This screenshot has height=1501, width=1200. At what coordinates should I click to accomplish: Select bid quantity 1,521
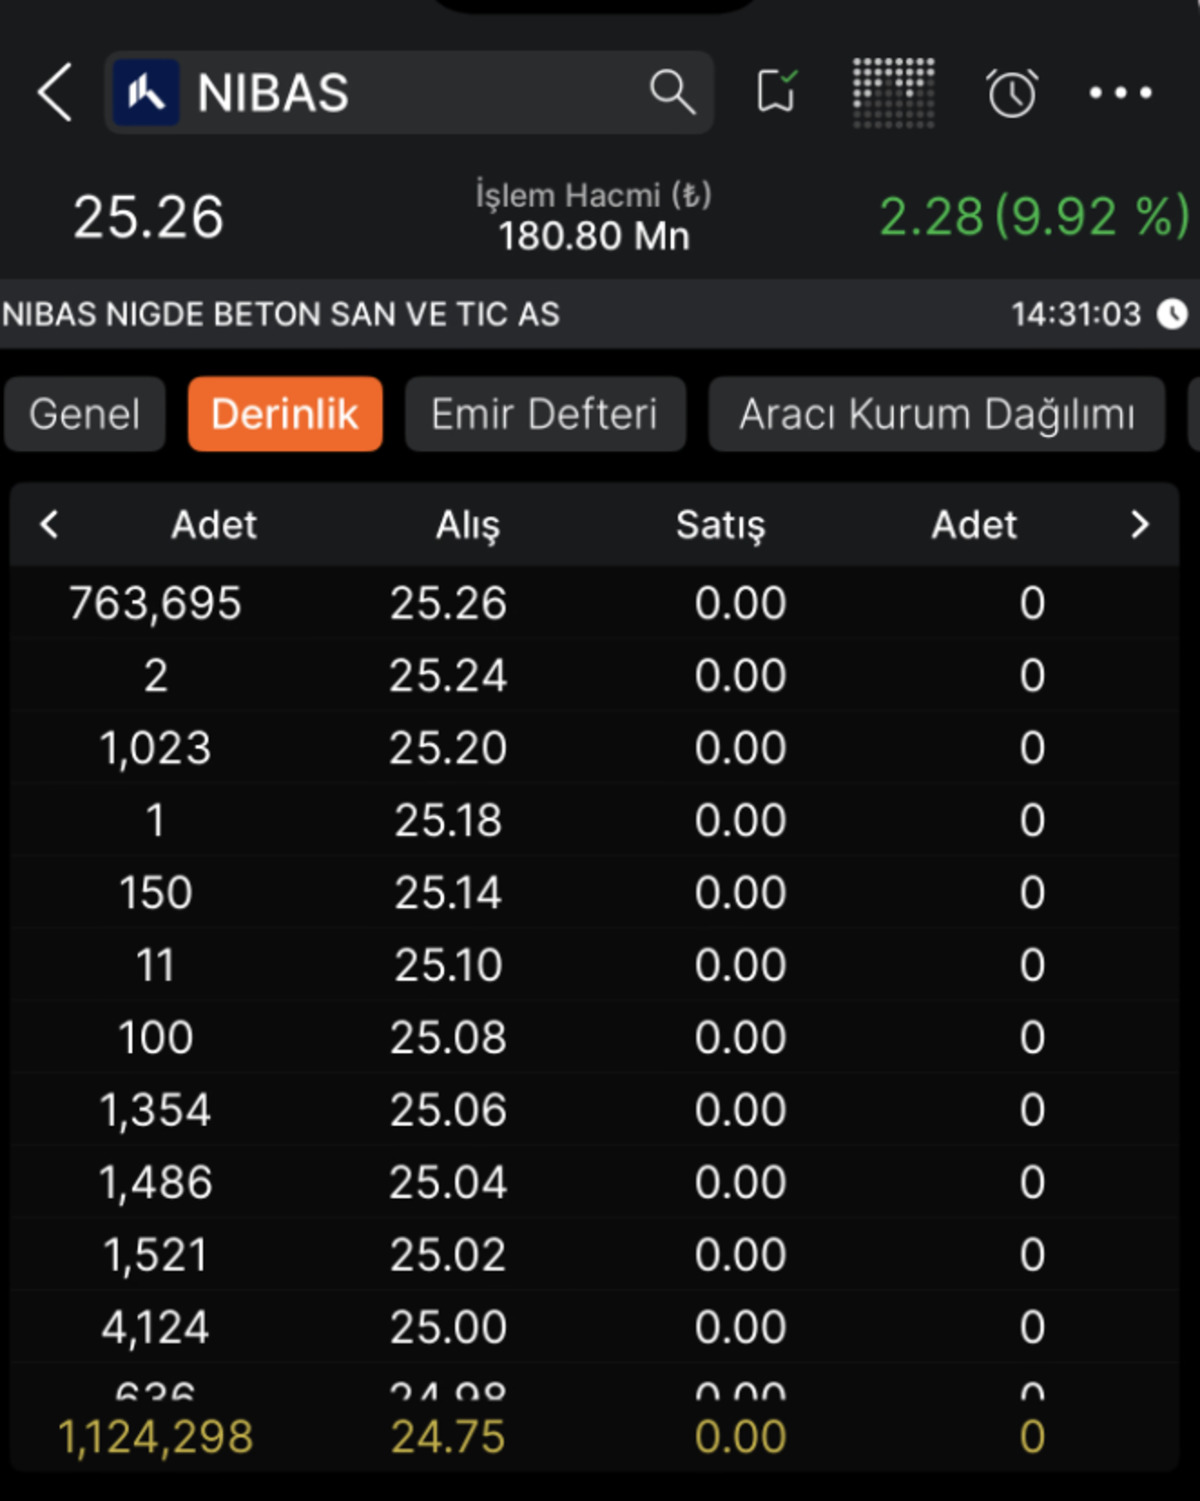(x=155, y=1255)
